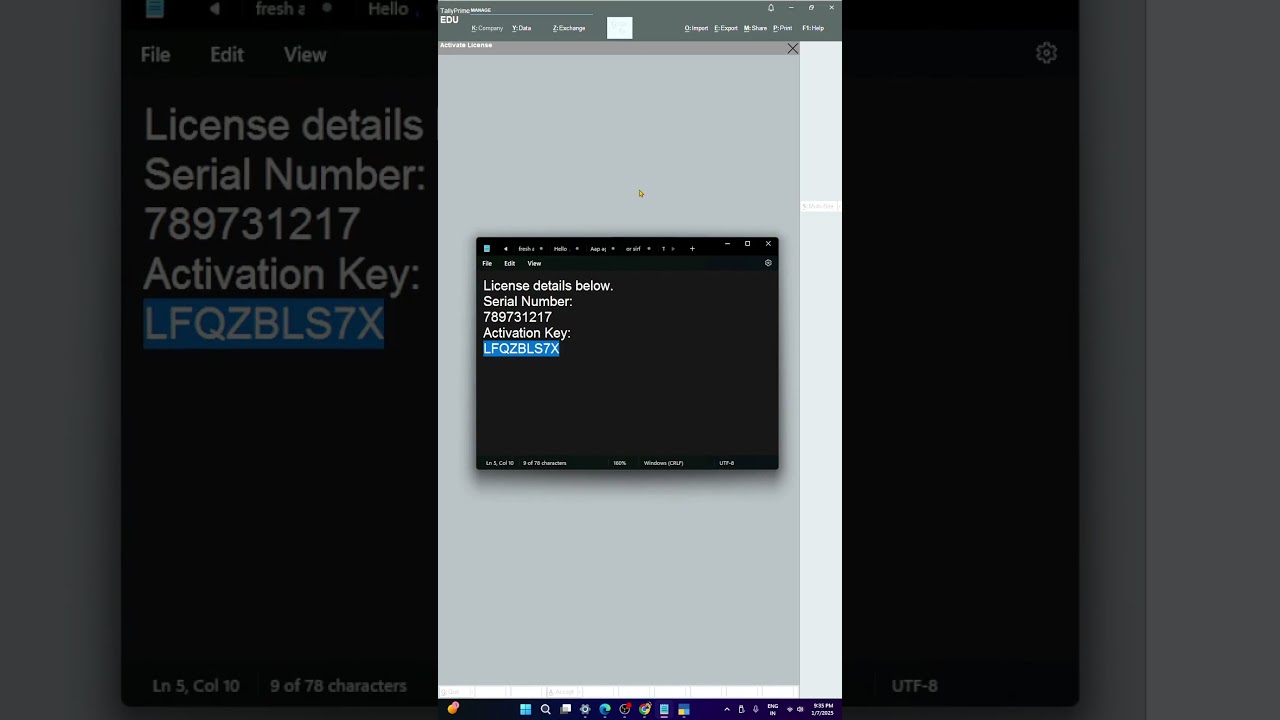Launch Microsoft Edge from taskbar
The width and height of the screenshot is (1280, 720).
tap(605, 709)
